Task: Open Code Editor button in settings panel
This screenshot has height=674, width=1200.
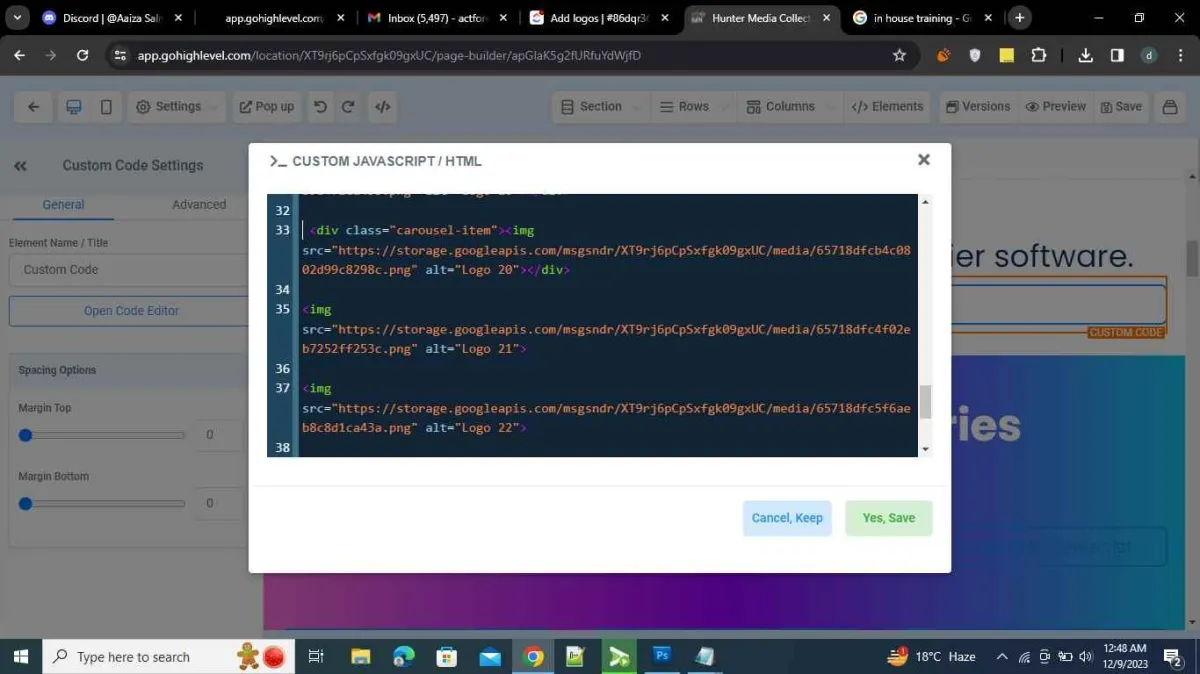Action: 131,311
